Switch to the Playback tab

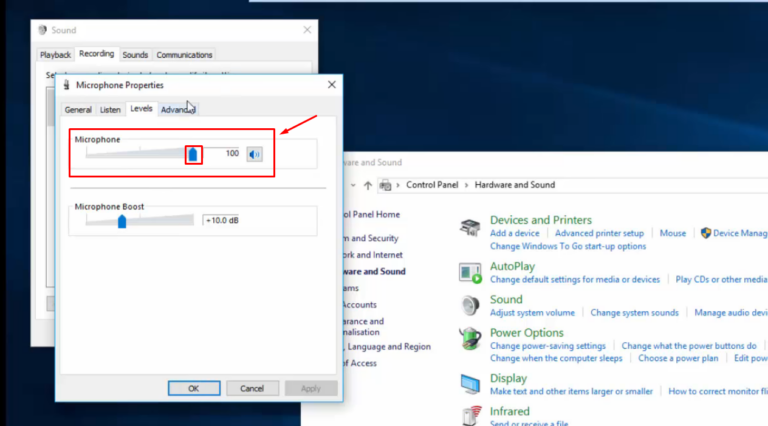pos(55,55)
